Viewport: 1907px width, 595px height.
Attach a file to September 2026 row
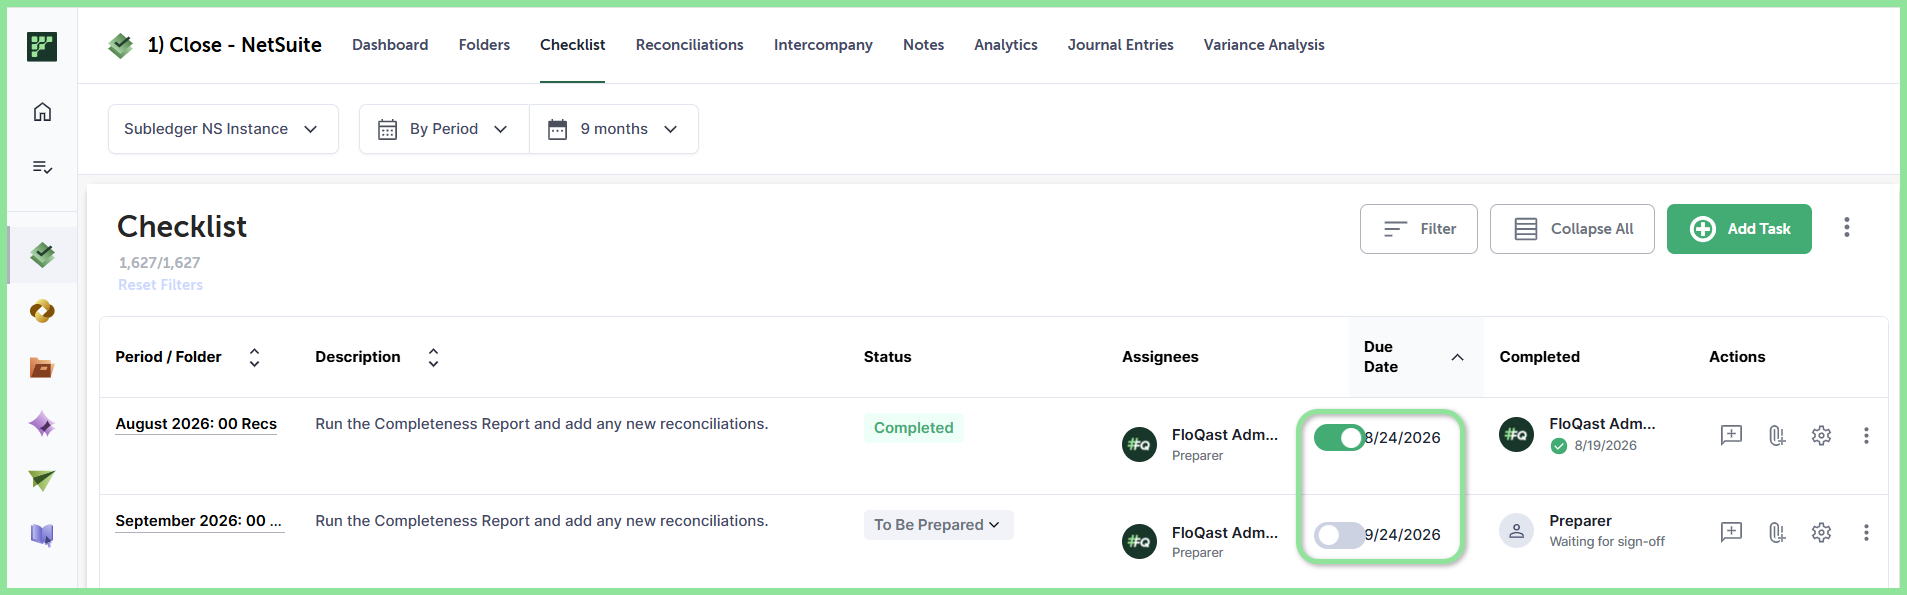click(1776, 532)
